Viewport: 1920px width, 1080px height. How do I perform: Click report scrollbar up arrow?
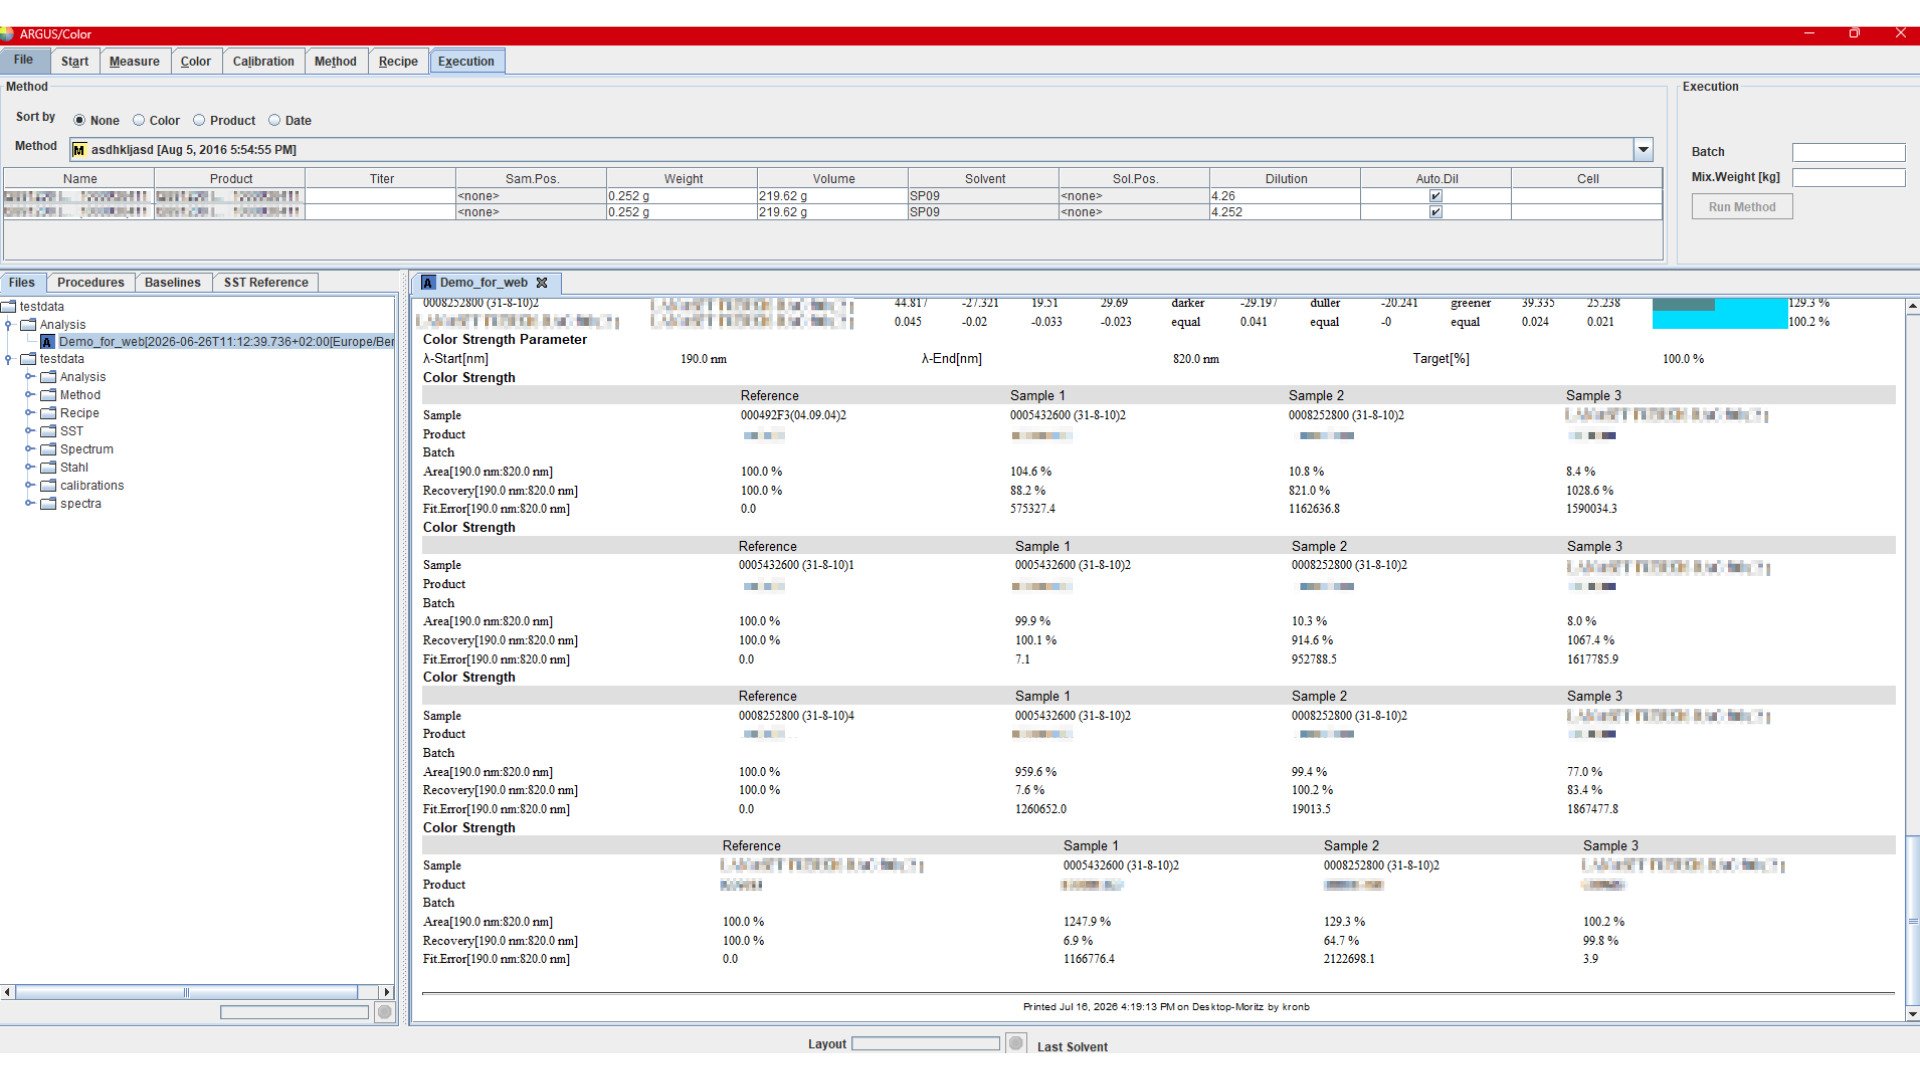1912,306
